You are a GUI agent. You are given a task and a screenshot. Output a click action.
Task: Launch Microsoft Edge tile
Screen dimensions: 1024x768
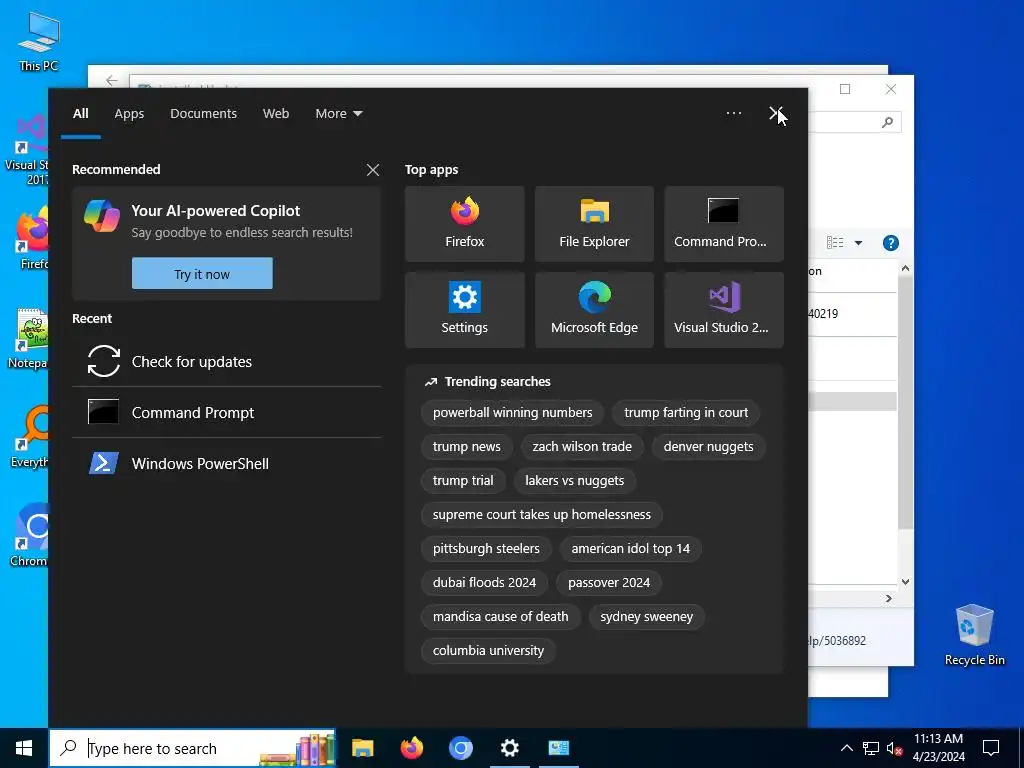pos(594,310)
